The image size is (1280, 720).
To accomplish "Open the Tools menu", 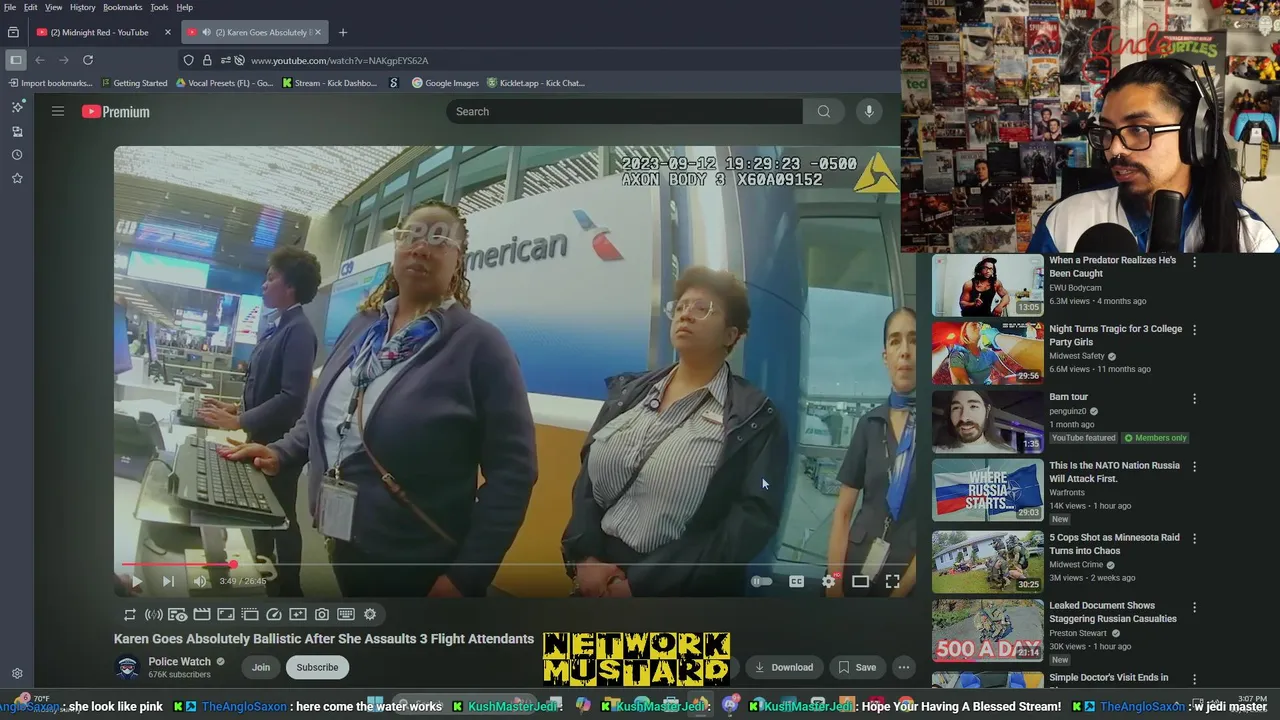I will pyautogui.click(x=159, y=7).
